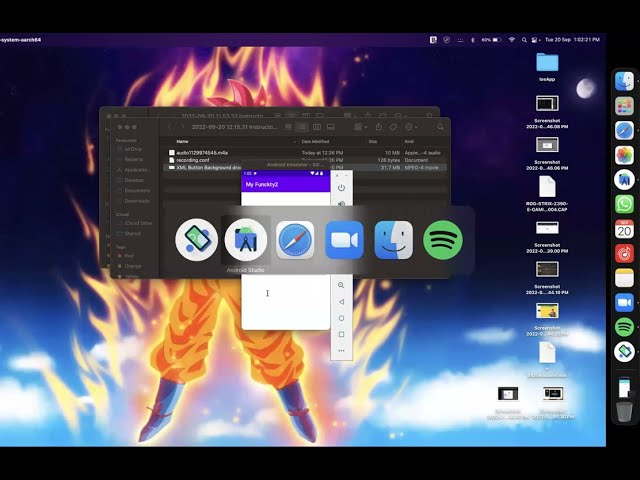The image size is (640, 480).
Task: Select the recording.conf file
Action: (x=304, y=160)
